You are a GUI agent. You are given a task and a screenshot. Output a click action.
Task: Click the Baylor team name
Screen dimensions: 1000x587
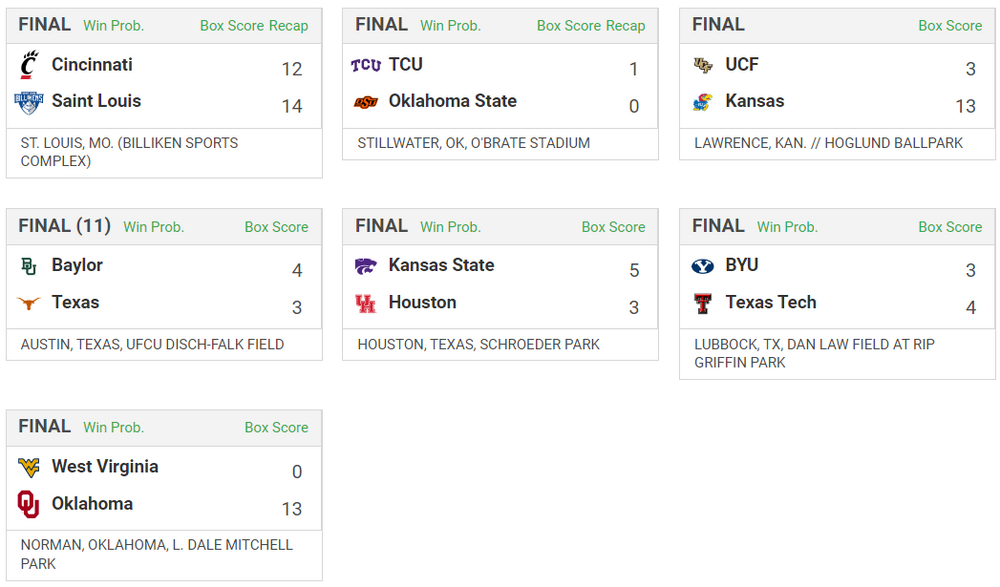pyautogui.click(x=77, y=265)
